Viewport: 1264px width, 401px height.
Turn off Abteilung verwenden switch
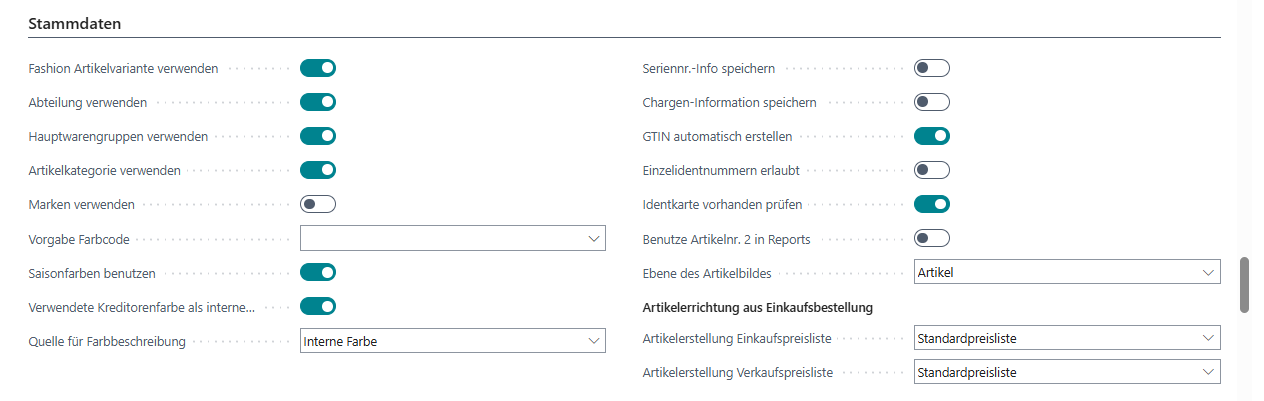tap(317, 102)
